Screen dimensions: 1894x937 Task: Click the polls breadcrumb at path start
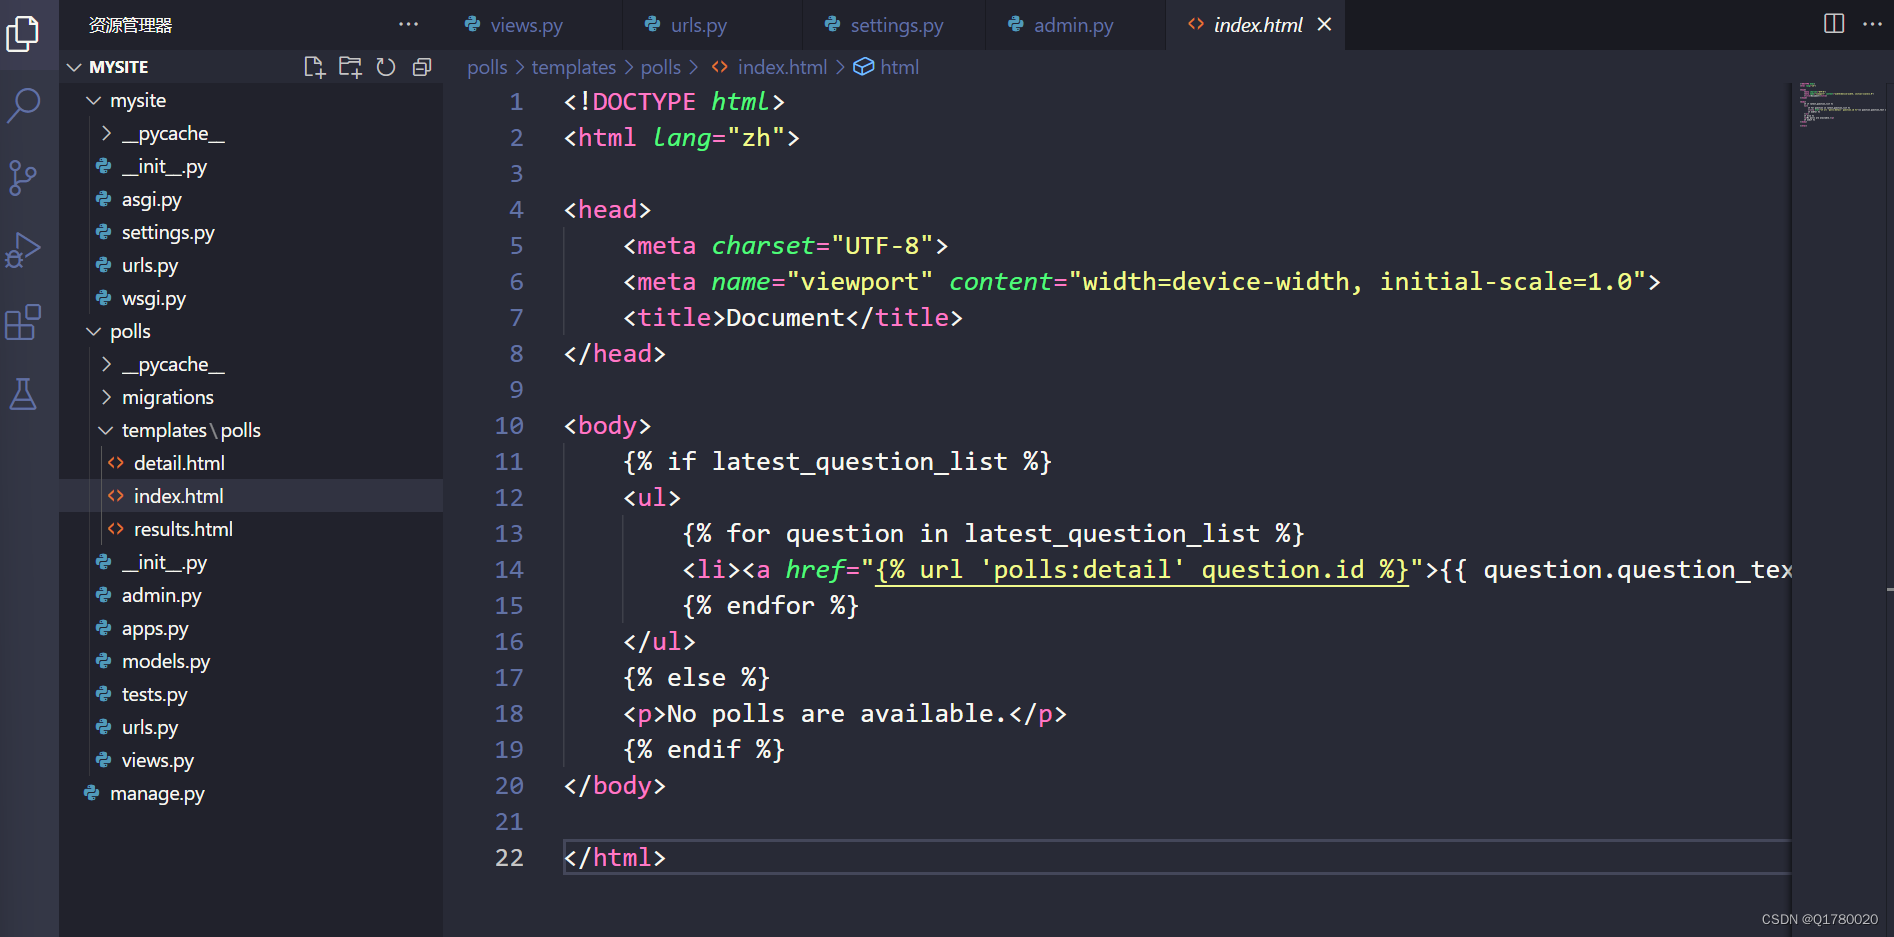tap(487, 67)
